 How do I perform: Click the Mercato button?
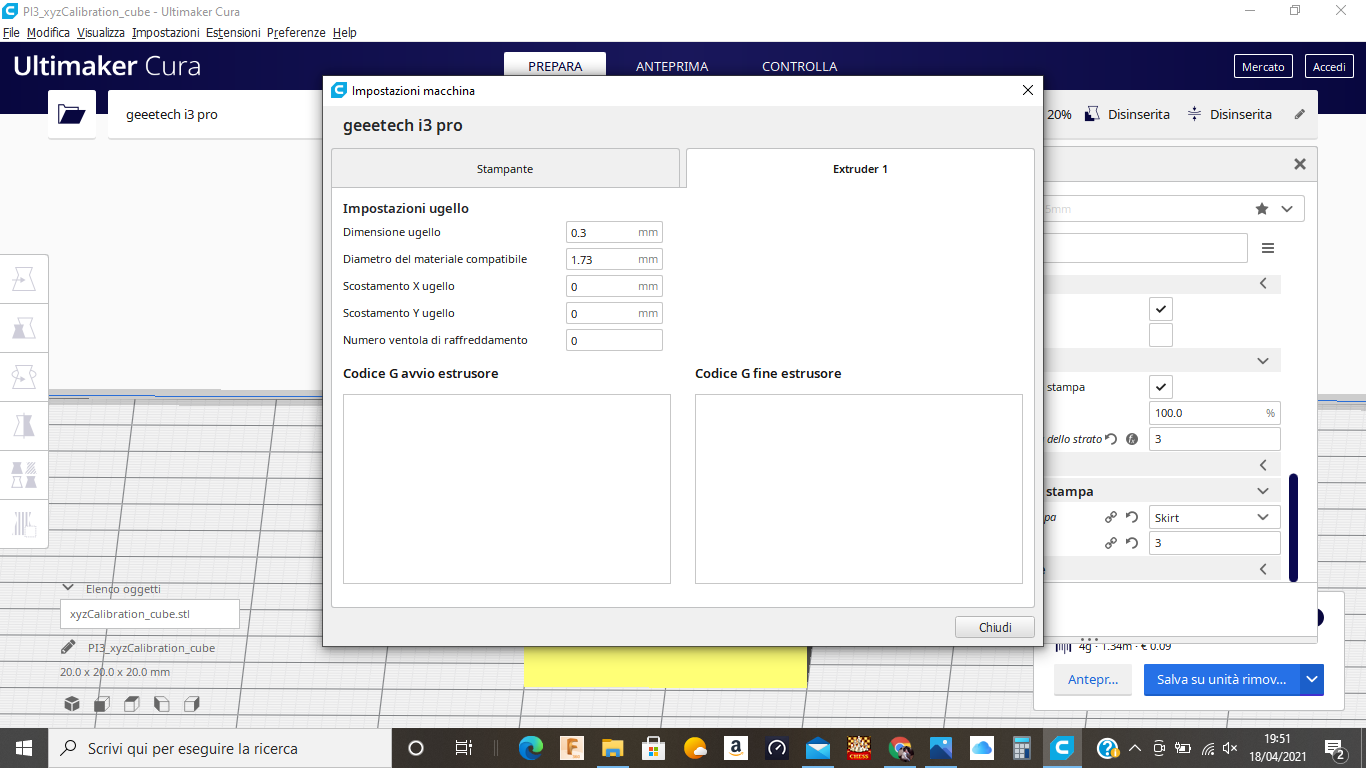click(x=1263, y=67)
